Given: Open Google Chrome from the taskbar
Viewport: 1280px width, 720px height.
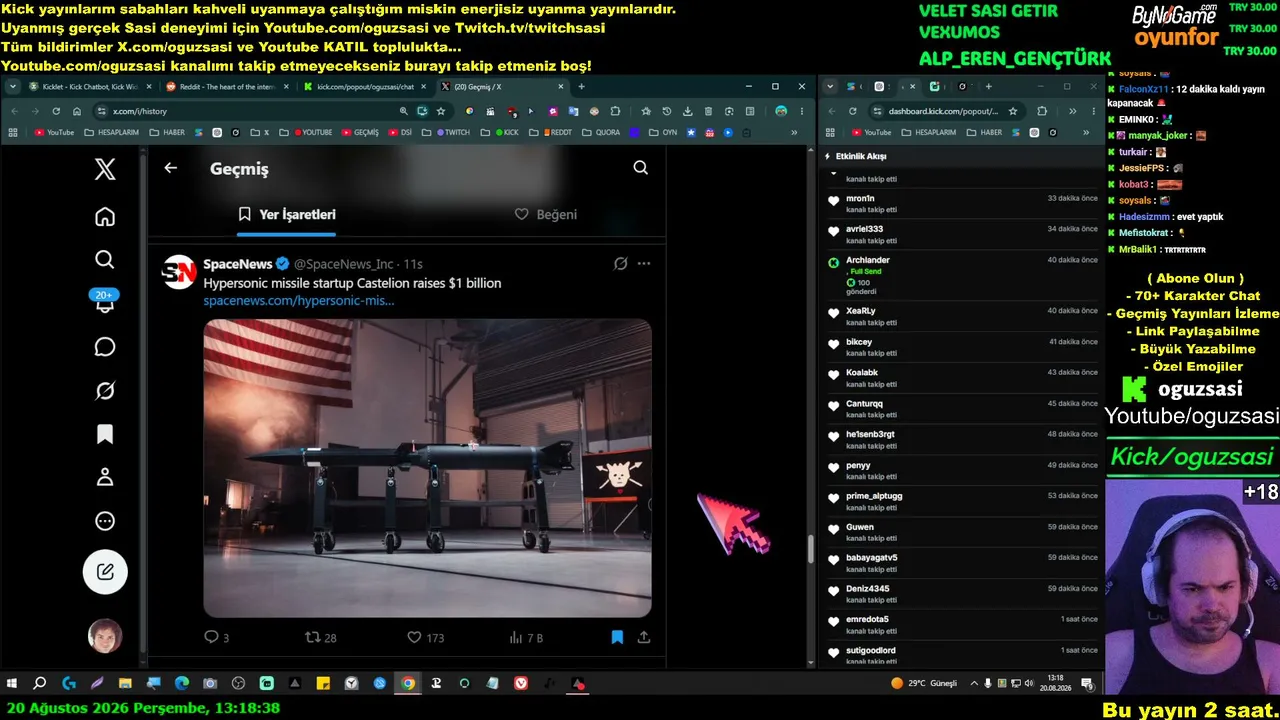Looking at the screenshot, I should [408, 684].
